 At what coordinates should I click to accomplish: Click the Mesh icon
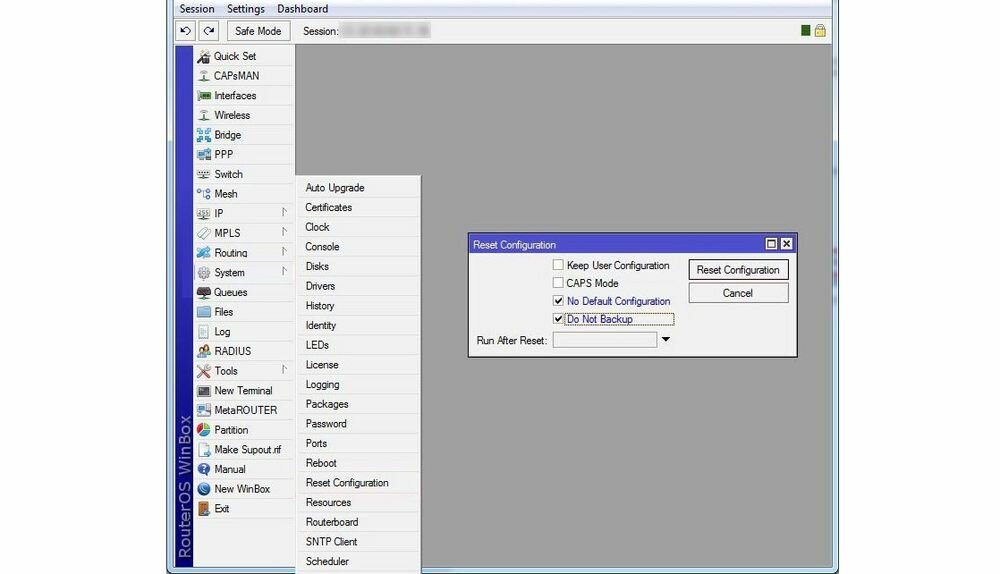point(203,194)
